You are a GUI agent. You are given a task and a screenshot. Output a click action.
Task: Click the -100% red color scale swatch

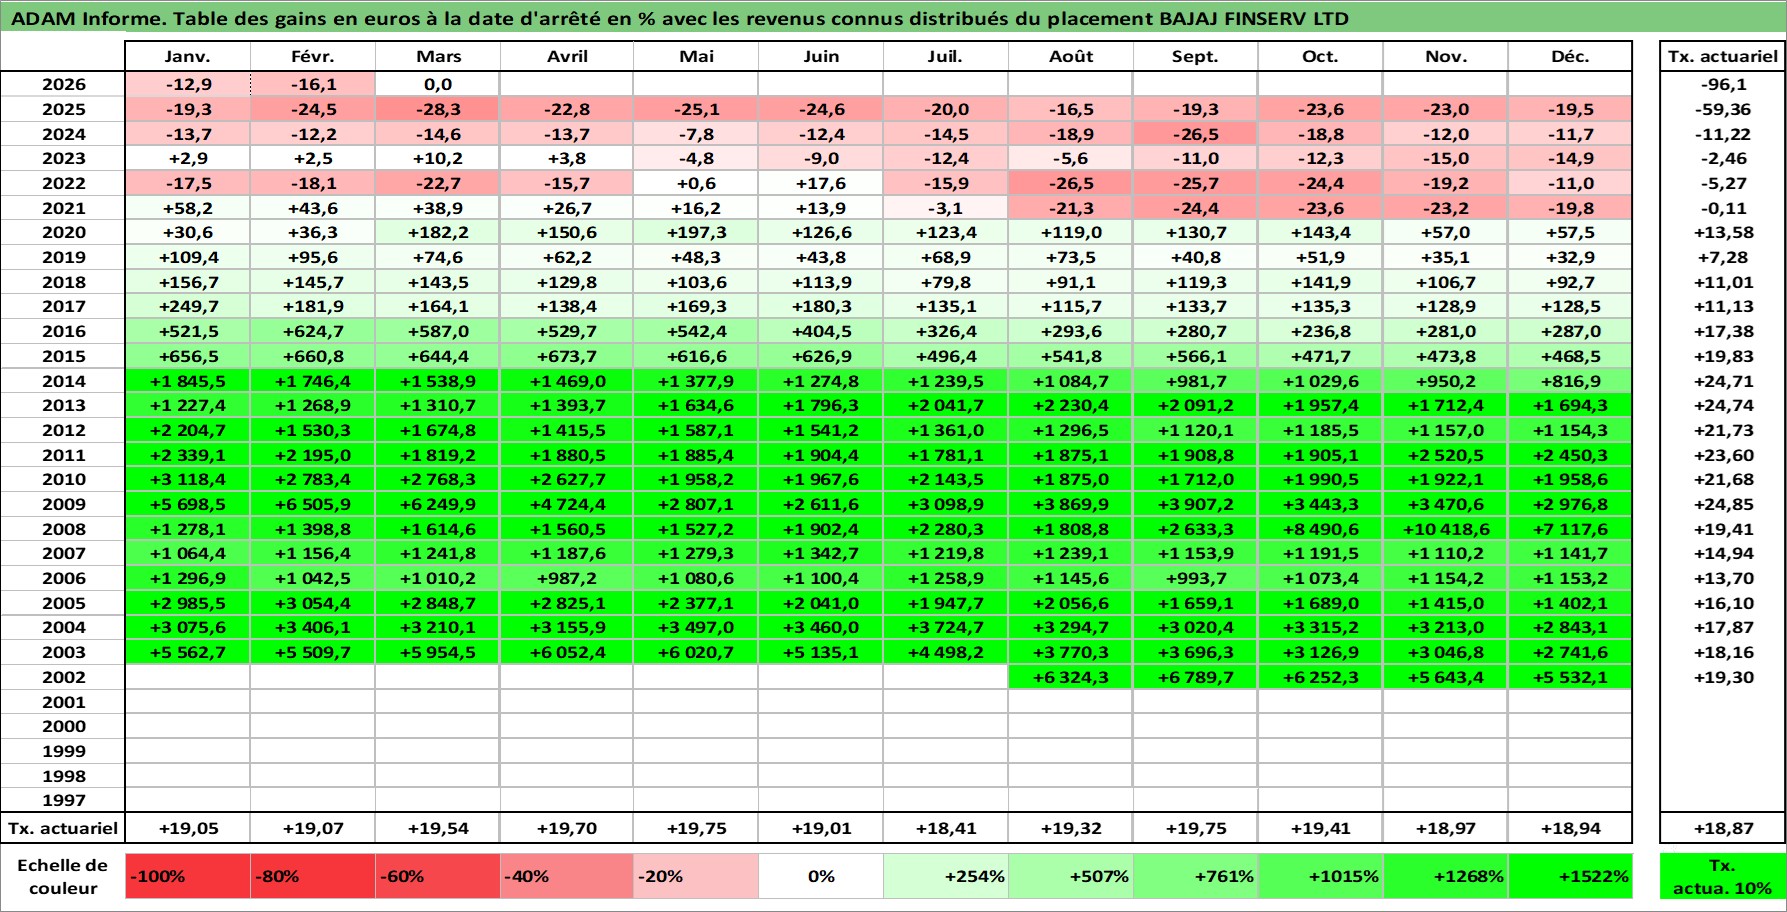pyautogui.click(x=188, y=876)
